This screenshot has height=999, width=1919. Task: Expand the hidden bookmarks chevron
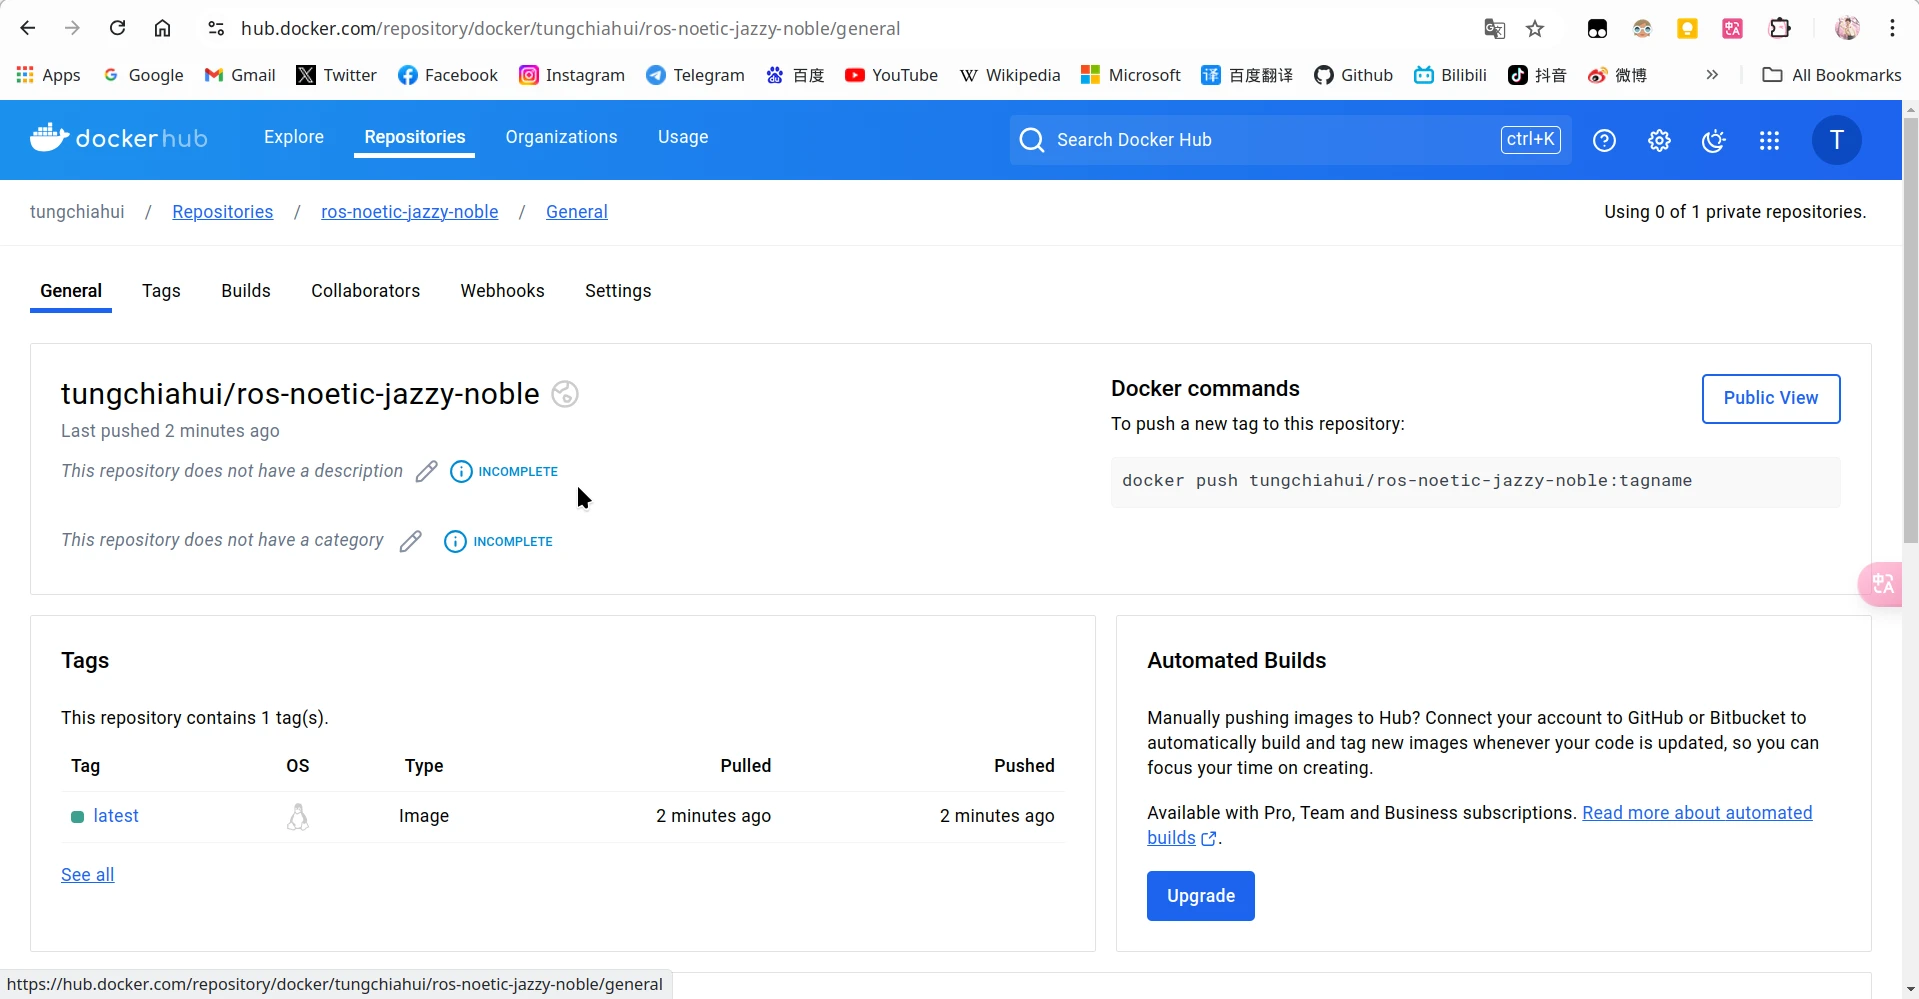[1712, 75]
